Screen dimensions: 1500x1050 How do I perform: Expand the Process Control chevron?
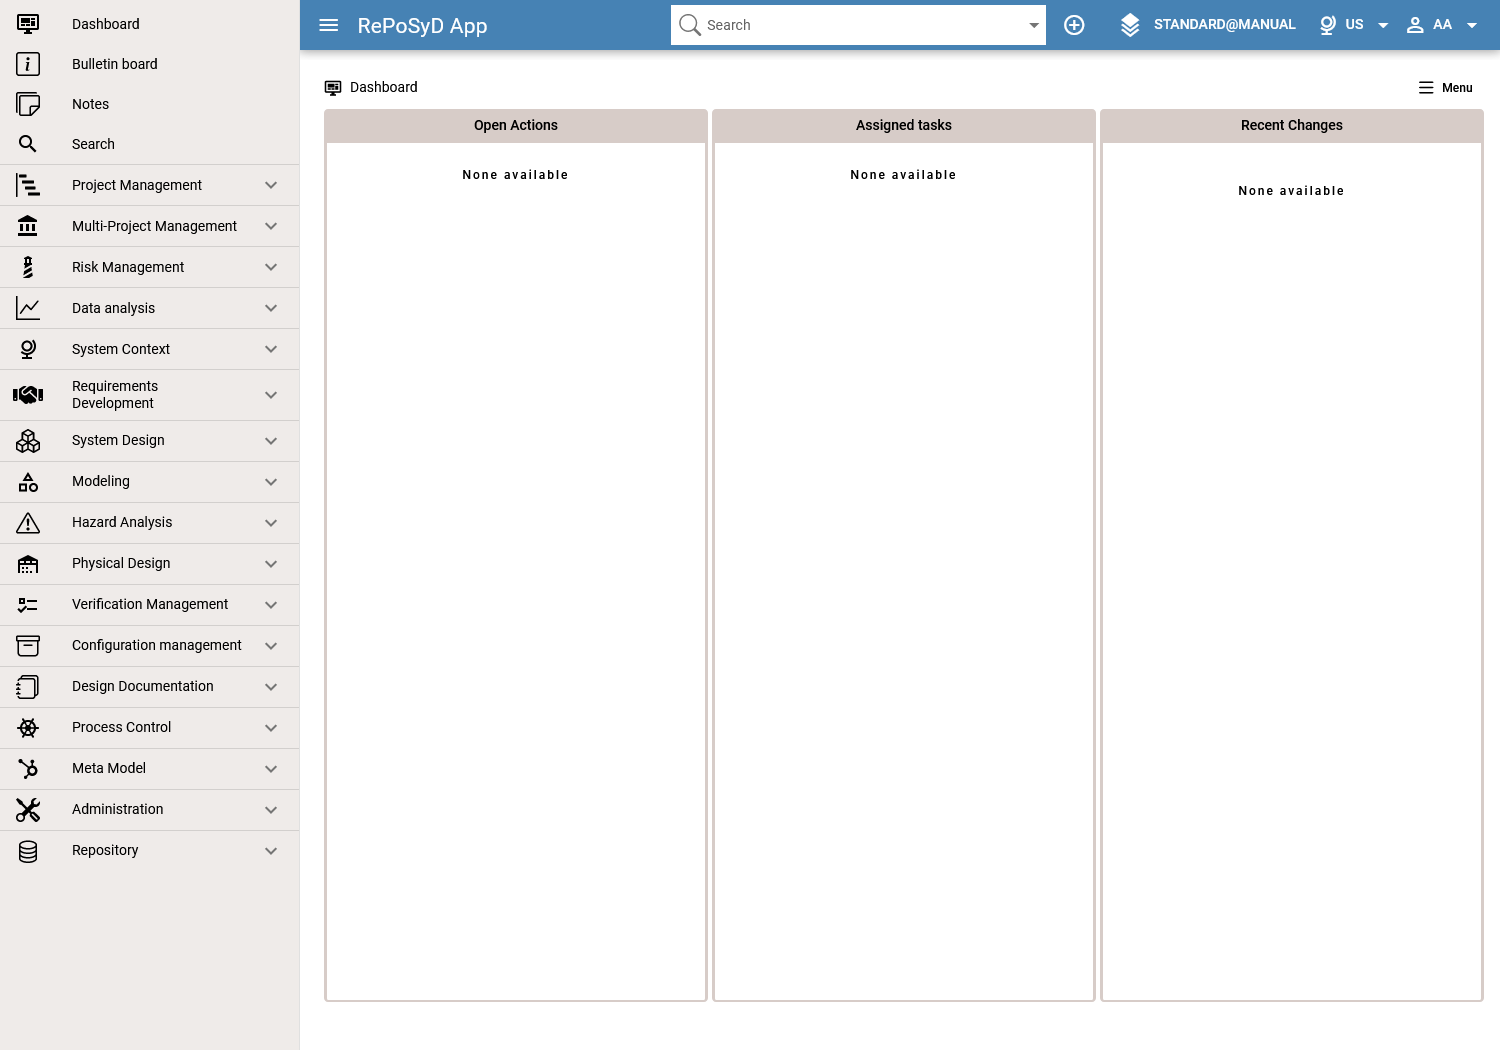click(x=271, y=727)
